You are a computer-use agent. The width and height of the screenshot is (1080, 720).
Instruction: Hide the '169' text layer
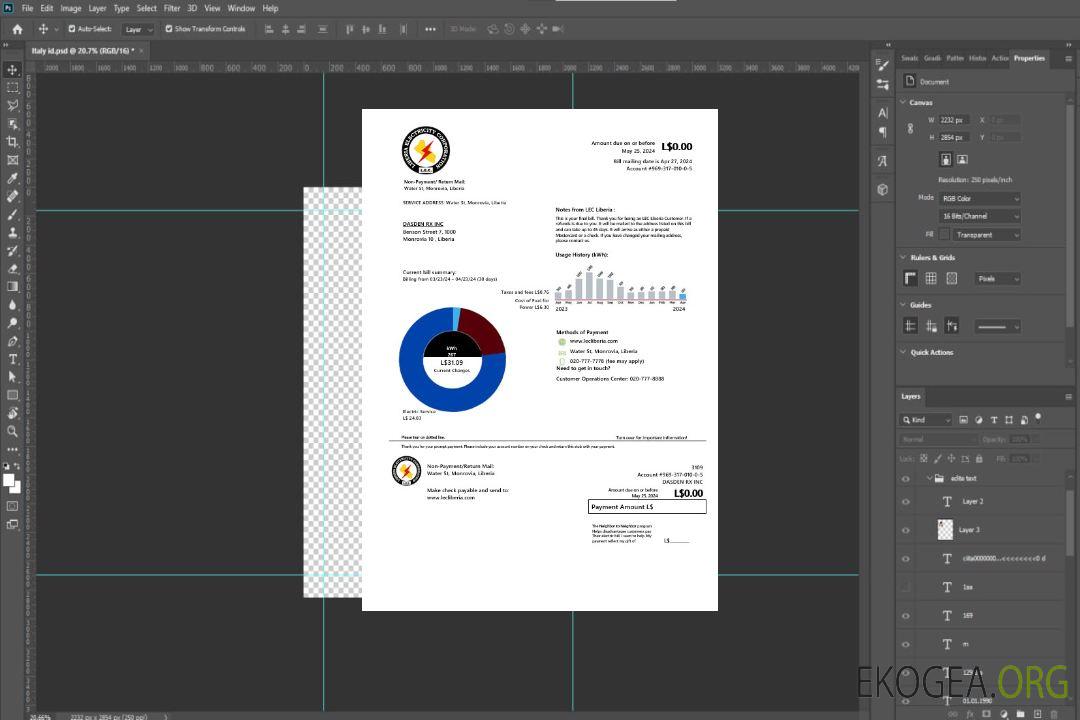pyautogui.click(x=906, y=617)
